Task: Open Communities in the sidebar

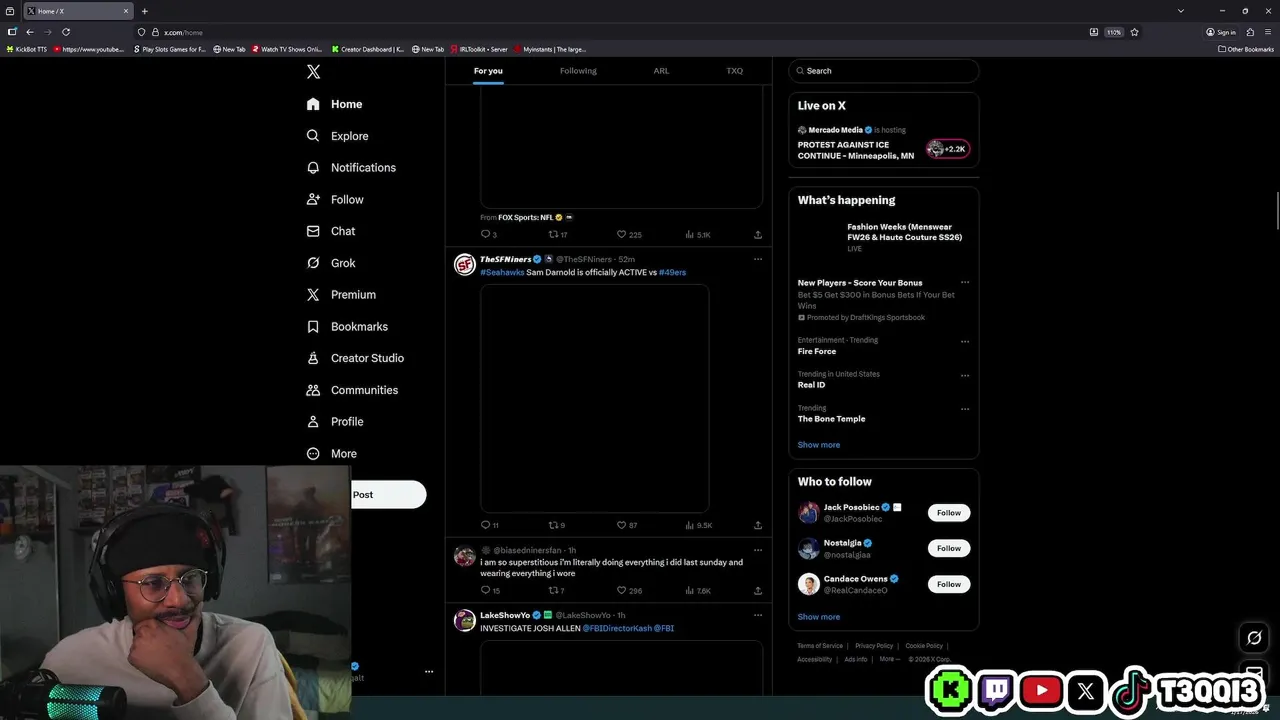Action: [x=351, y=390]
